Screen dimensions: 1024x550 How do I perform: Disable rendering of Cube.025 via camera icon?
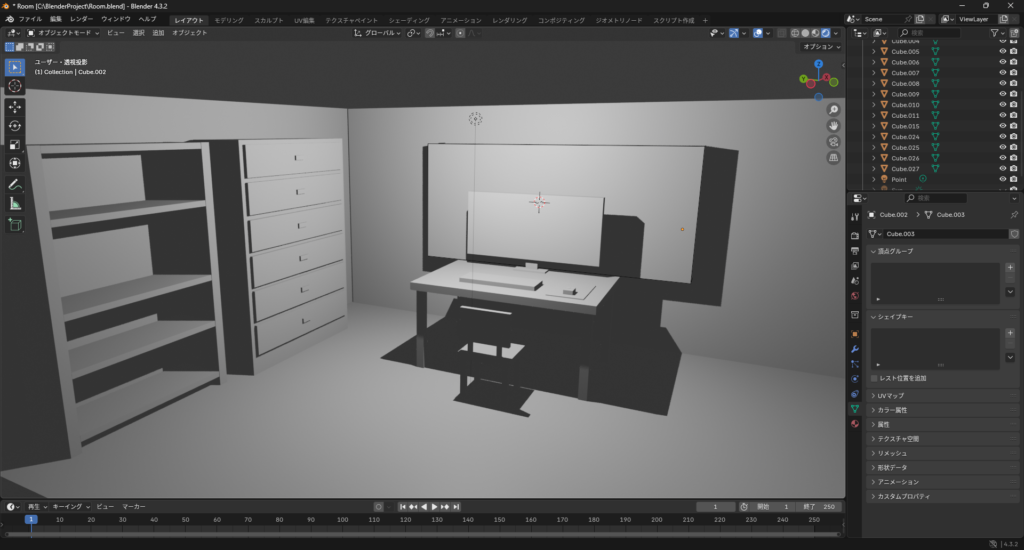point(1014,147)
